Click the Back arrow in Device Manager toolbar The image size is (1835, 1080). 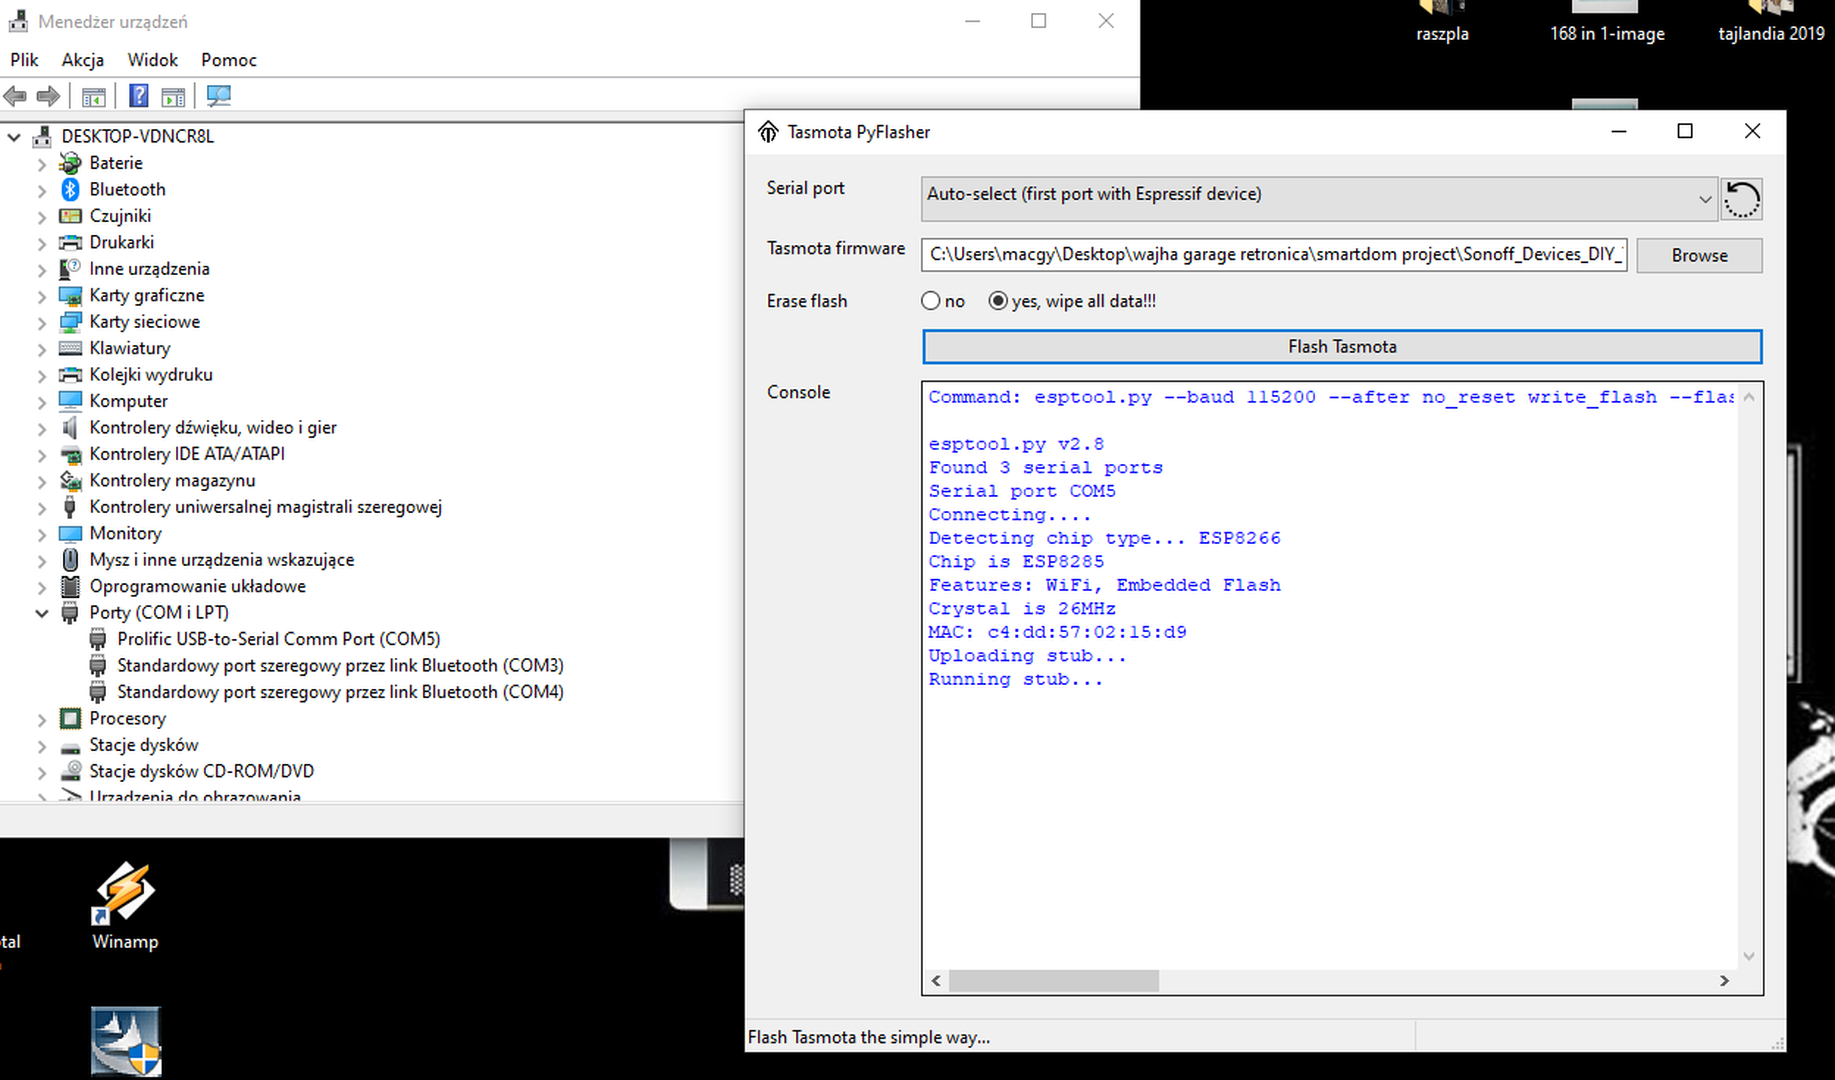click(15, 96)
